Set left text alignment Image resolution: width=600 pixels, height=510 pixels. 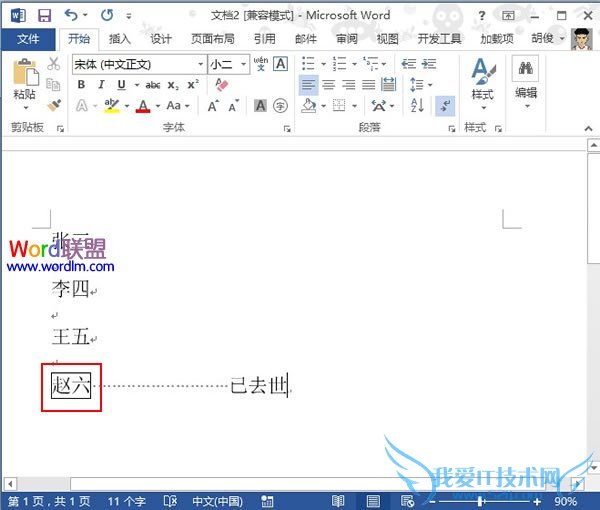[308, 85]
